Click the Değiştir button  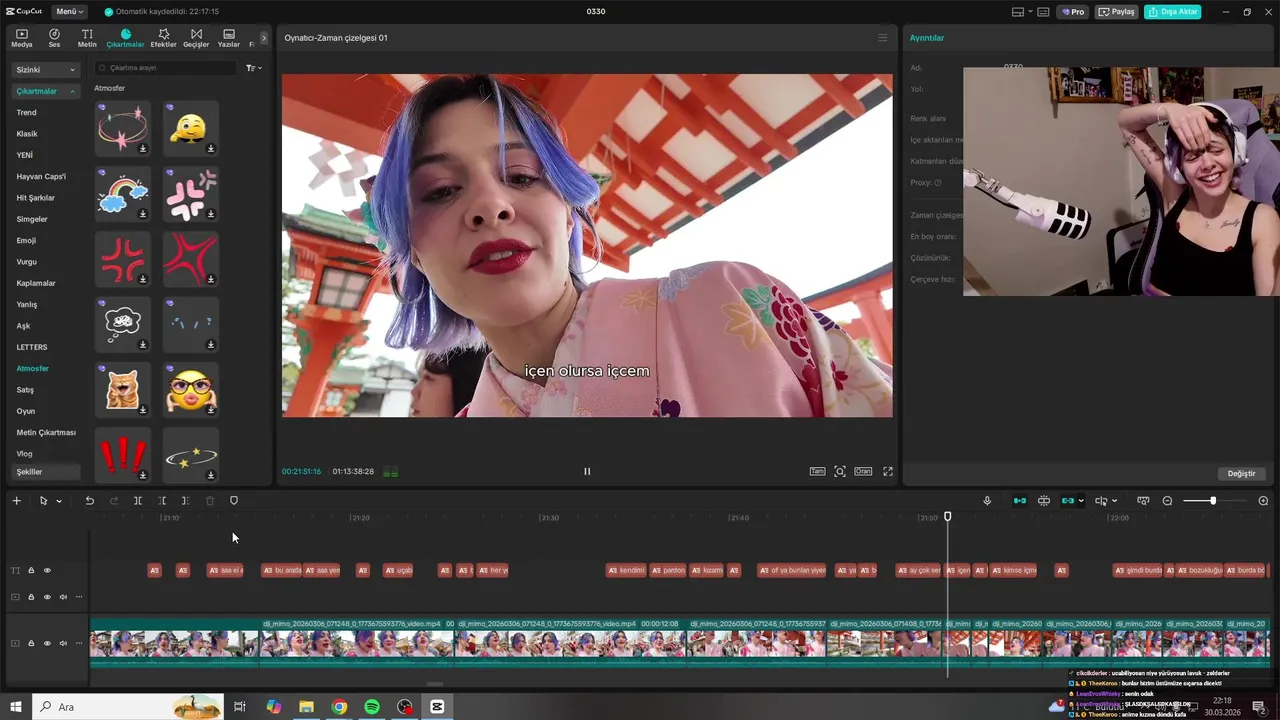(x=1241, y=473)
